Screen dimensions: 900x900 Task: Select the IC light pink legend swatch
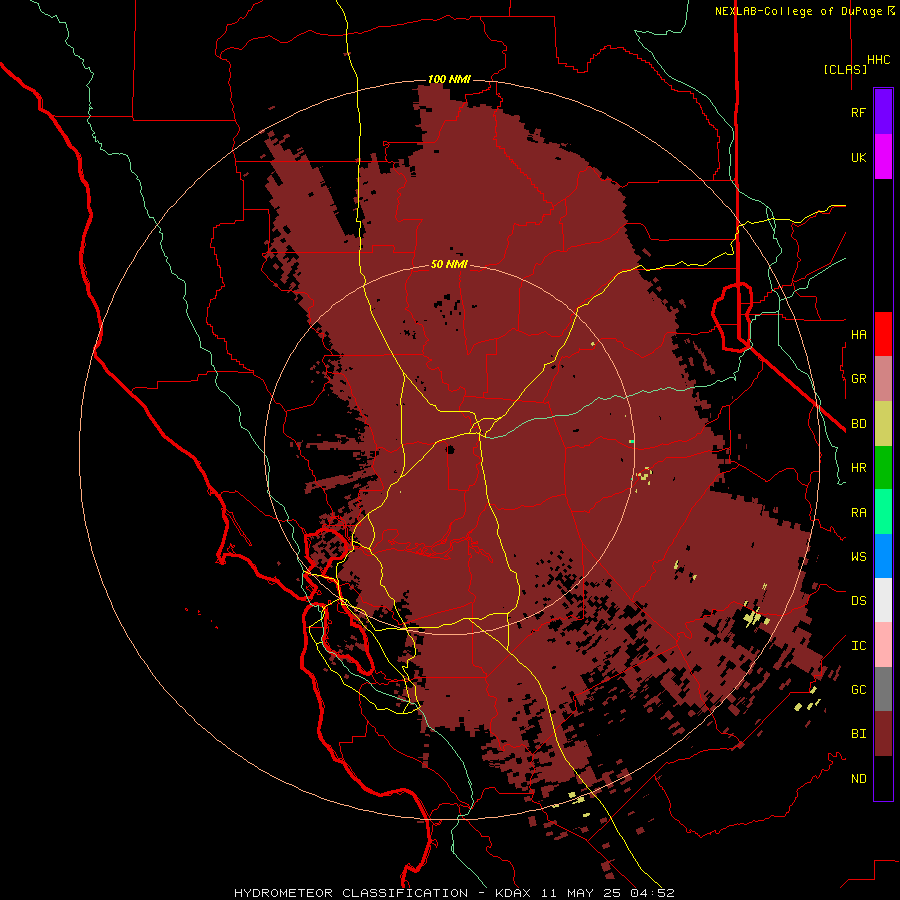click(x=883, y=645)
